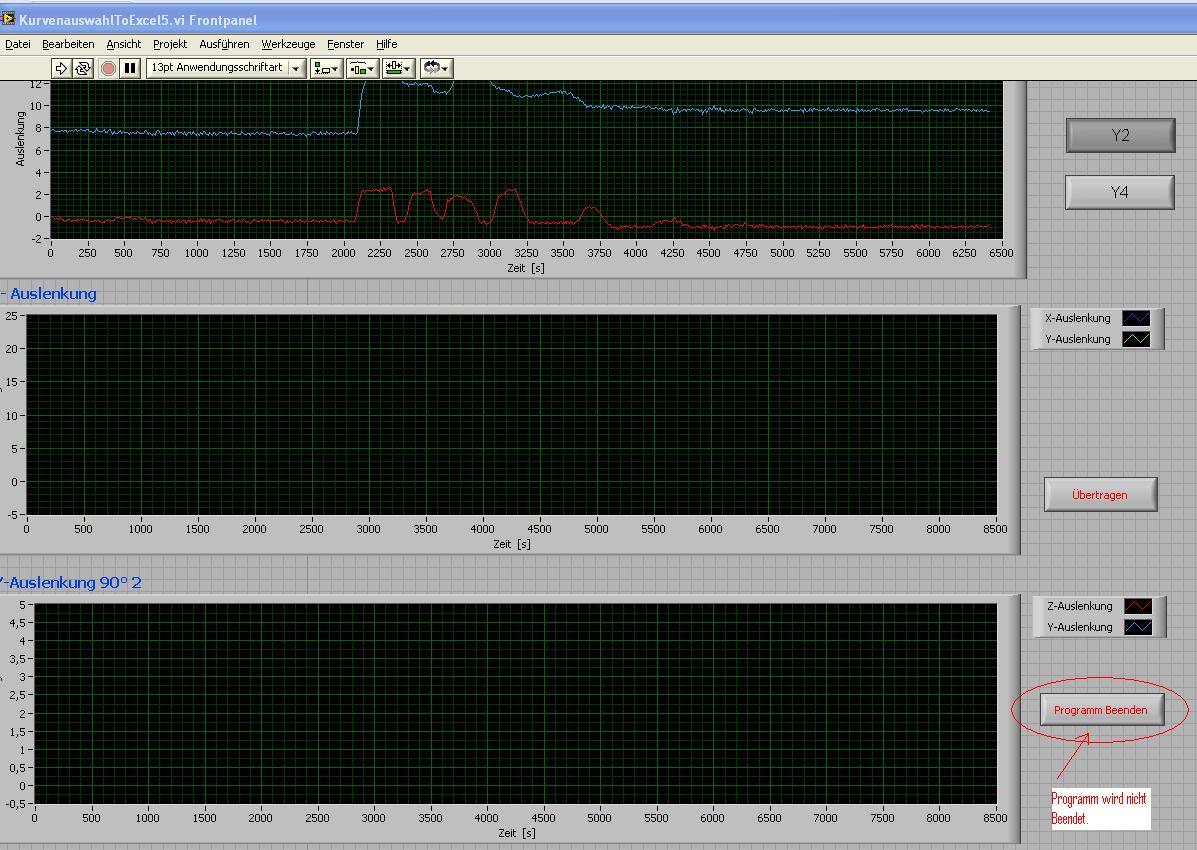
Task: Click the 8500 x-axis end value of the middle graph
Action: click(995, 528)
